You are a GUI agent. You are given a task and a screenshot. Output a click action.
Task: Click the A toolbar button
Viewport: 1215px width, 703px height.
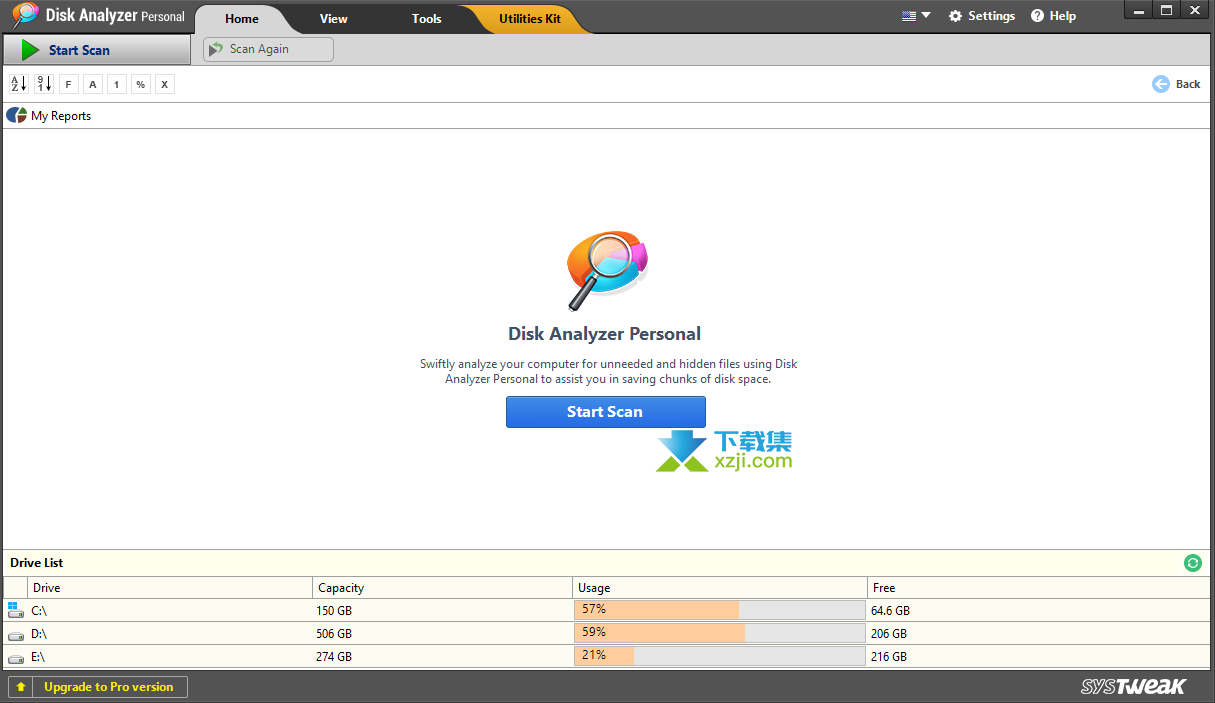pos(93,84)
